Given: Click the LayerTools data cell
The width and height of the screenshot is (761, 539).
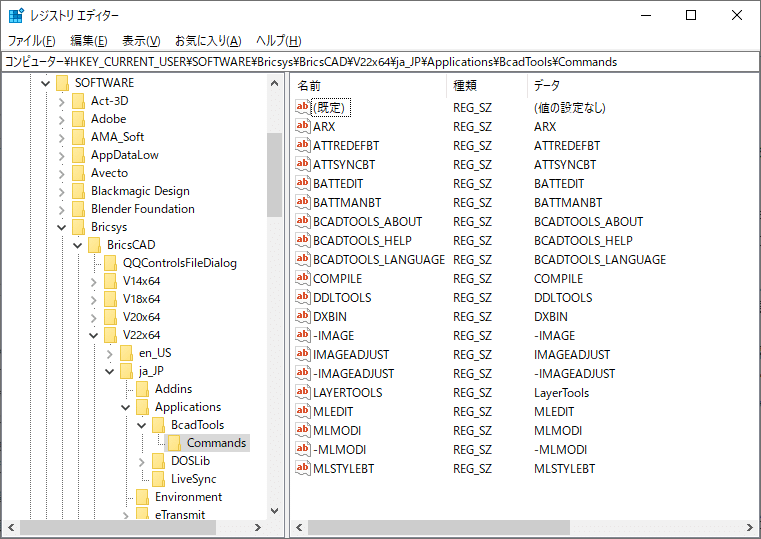Looking at the screenshot, I should click(x=561, y=392).
